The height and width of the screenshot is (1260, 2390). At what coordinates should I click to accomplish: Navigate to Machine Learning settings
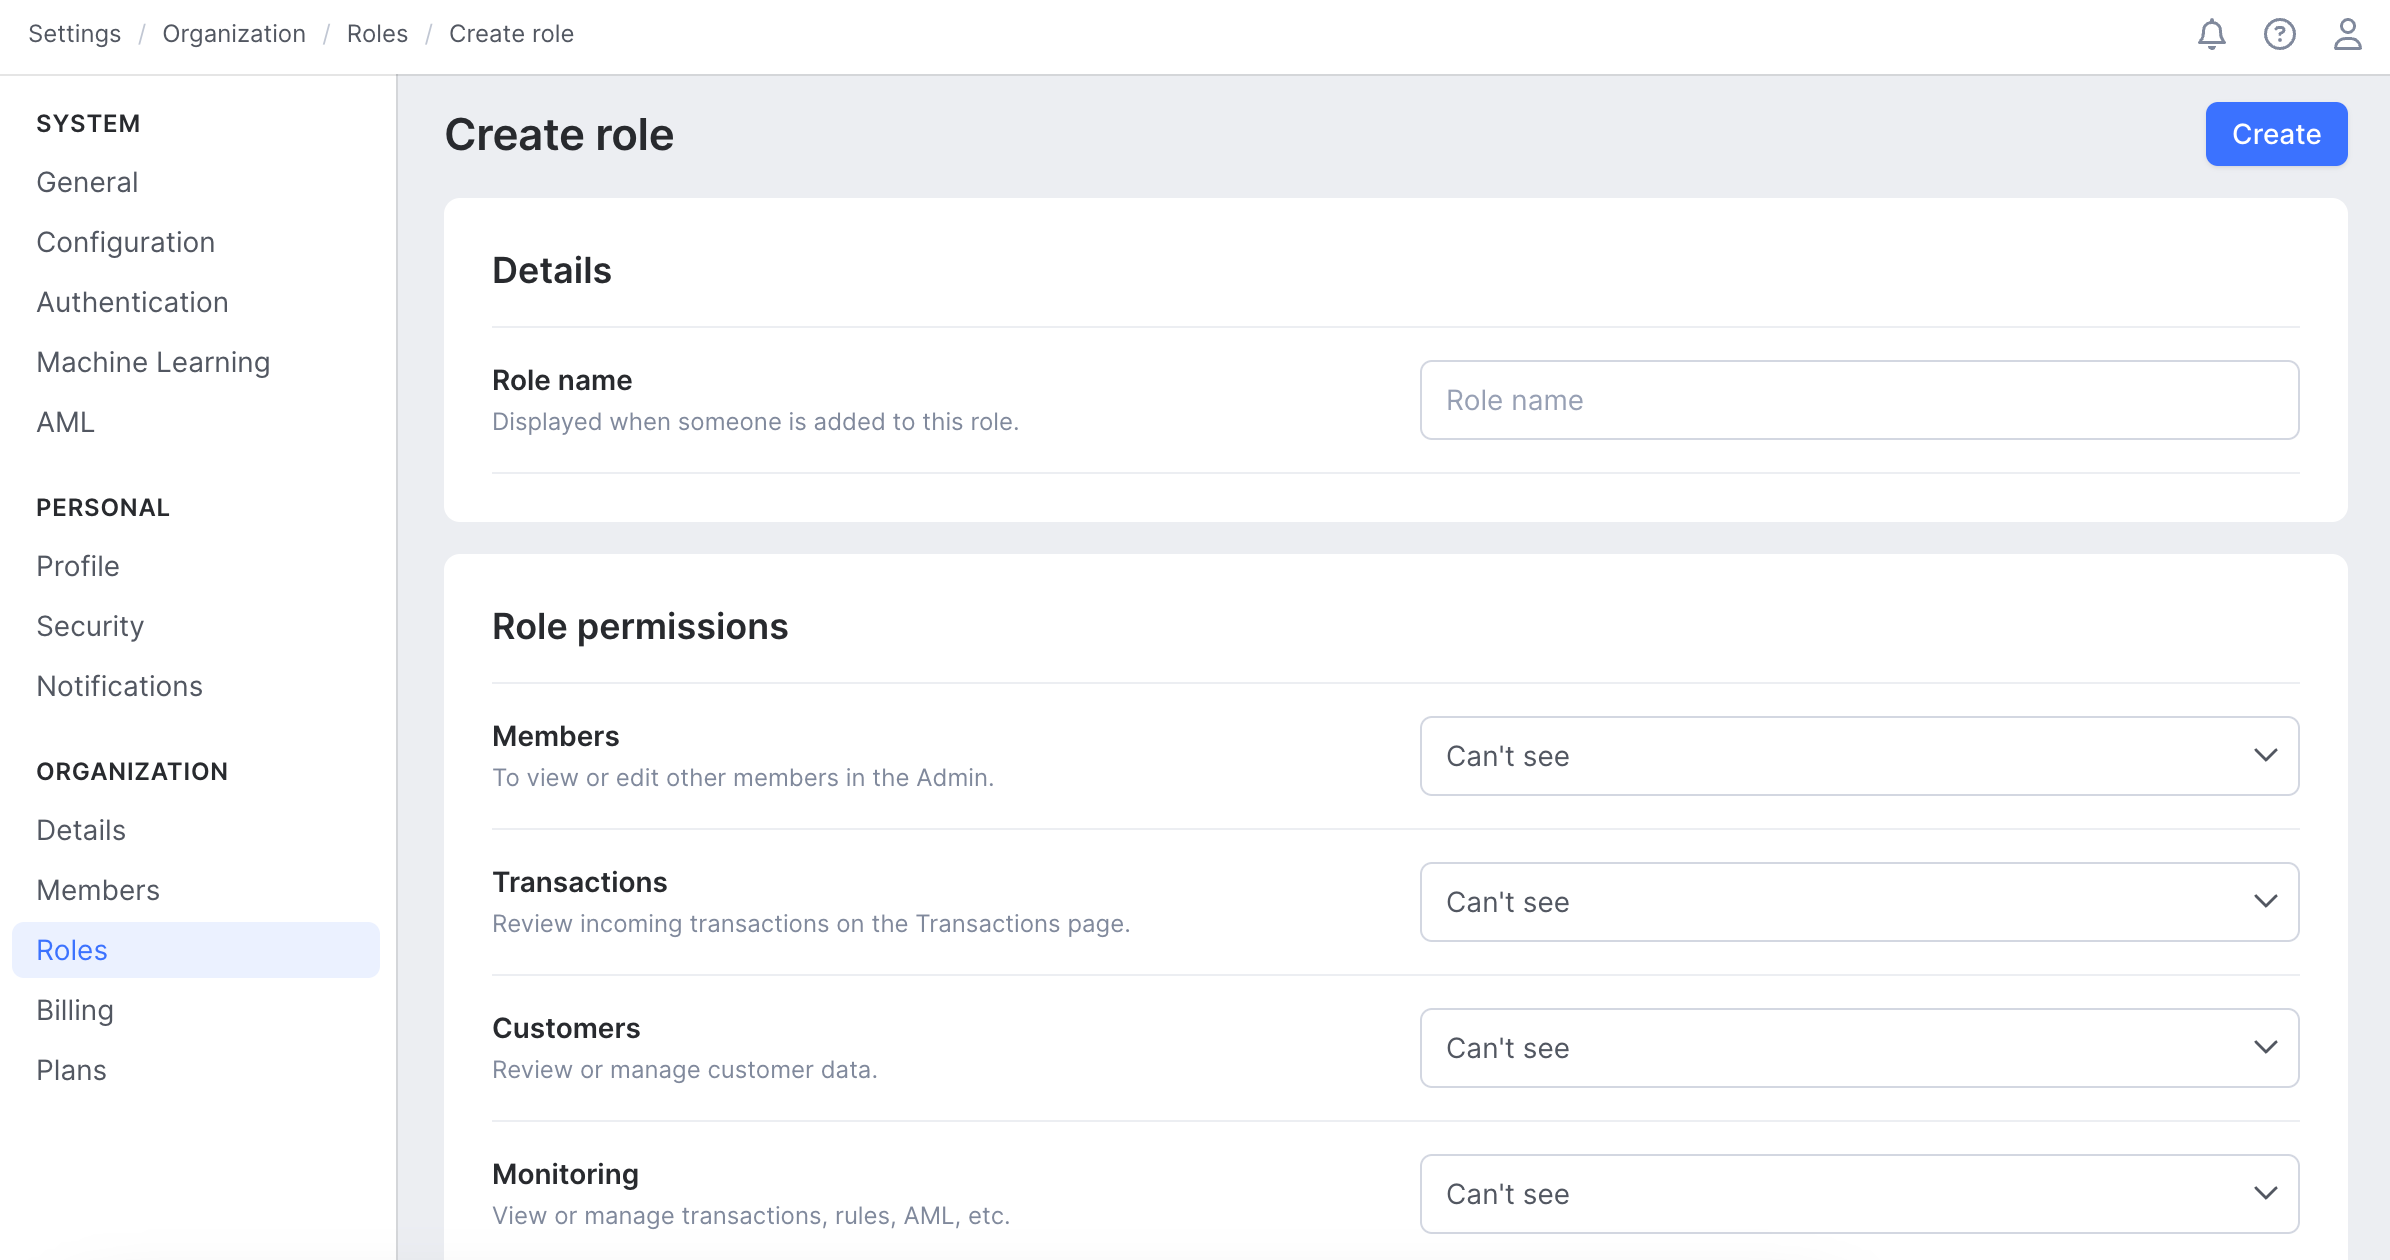click(153, 360)
